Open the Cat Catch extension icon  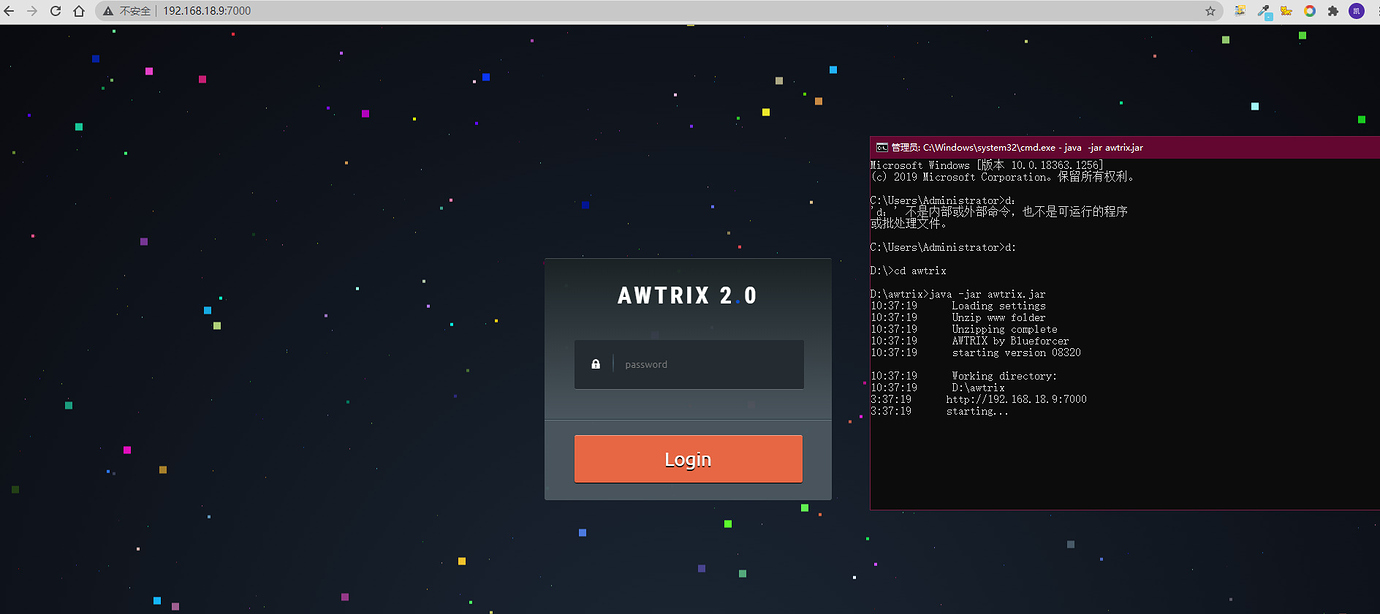coord(1285,11)
